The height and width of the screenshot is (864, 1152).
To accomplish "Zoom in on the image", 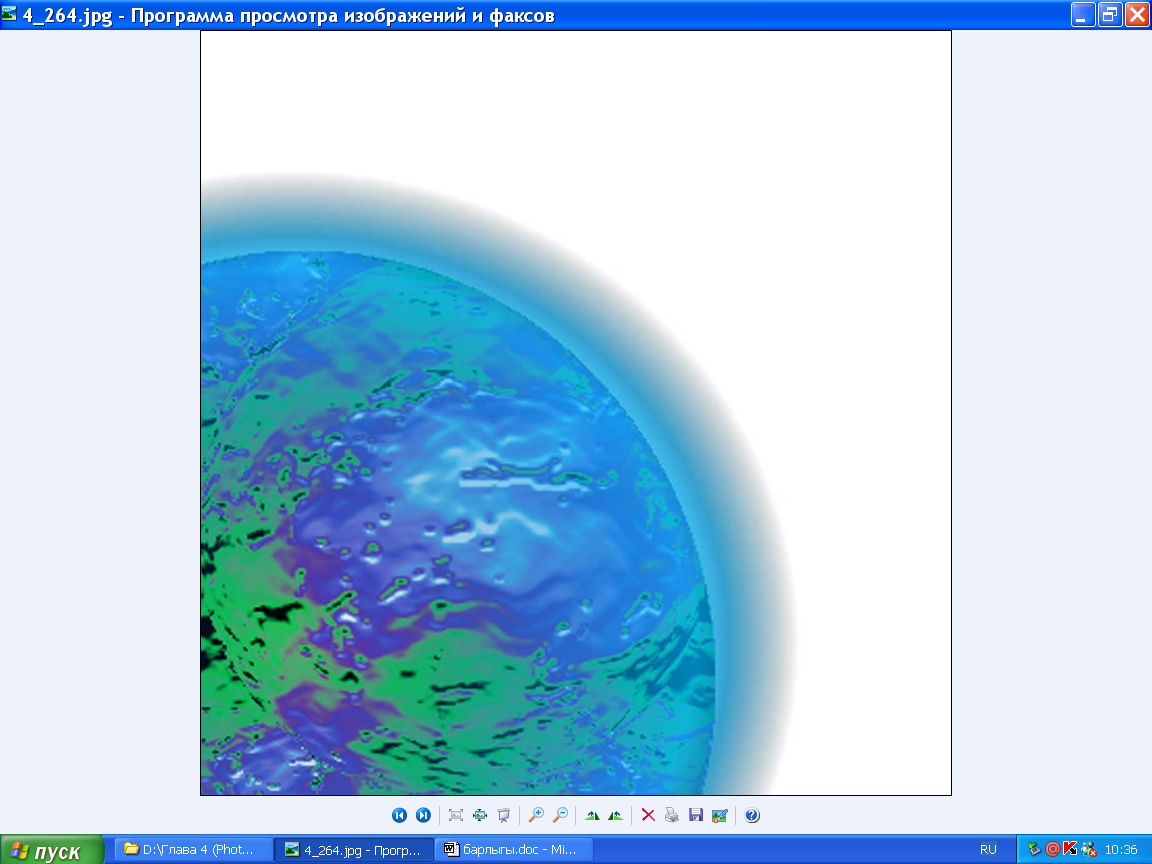I will pyautogui.click(x=536, y=815).
